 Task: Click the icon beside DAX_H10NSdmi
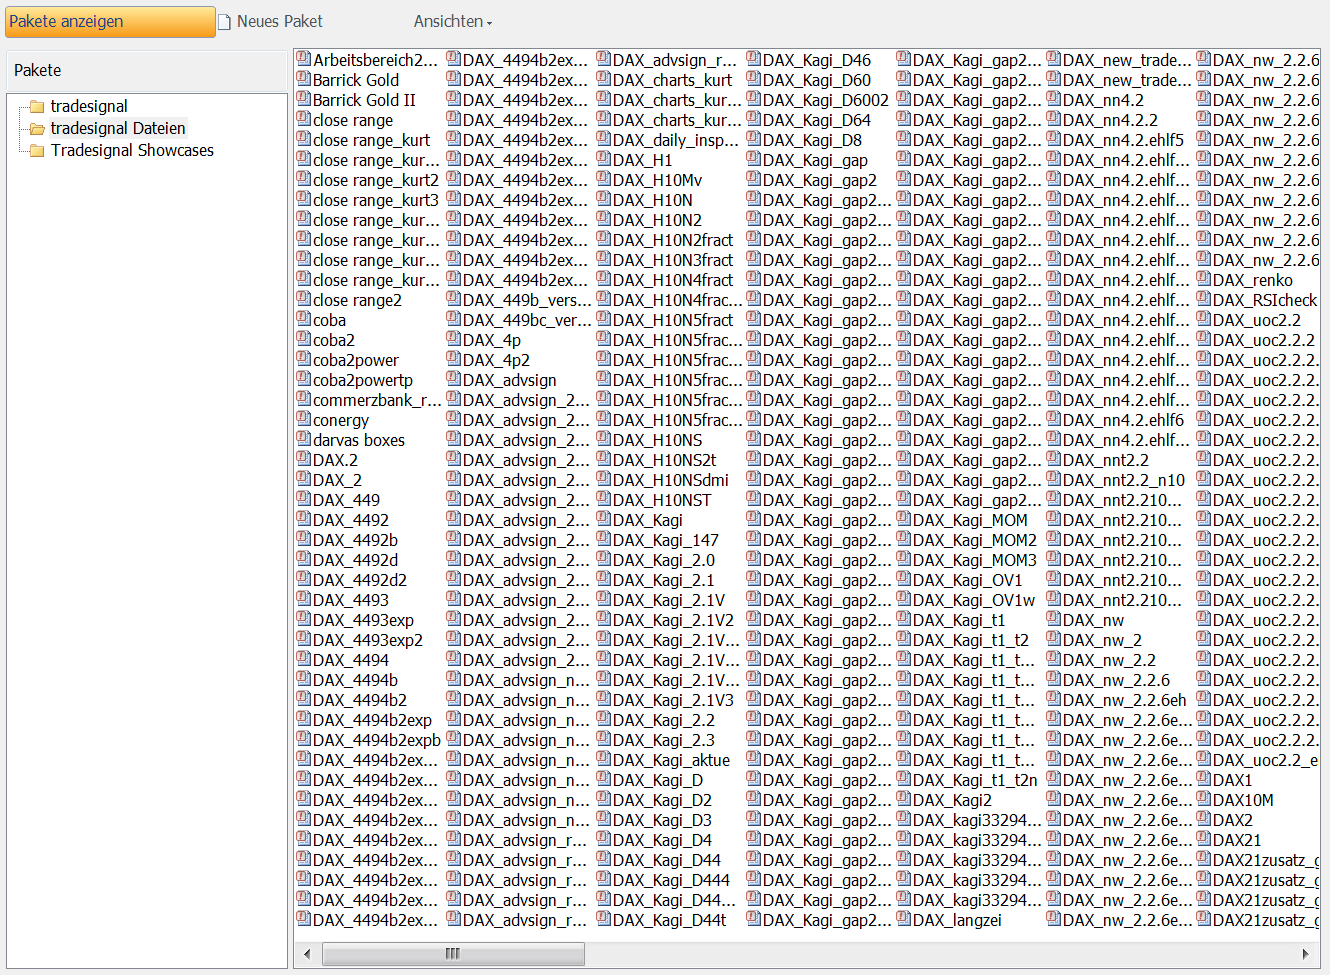[x=604, y=479]
